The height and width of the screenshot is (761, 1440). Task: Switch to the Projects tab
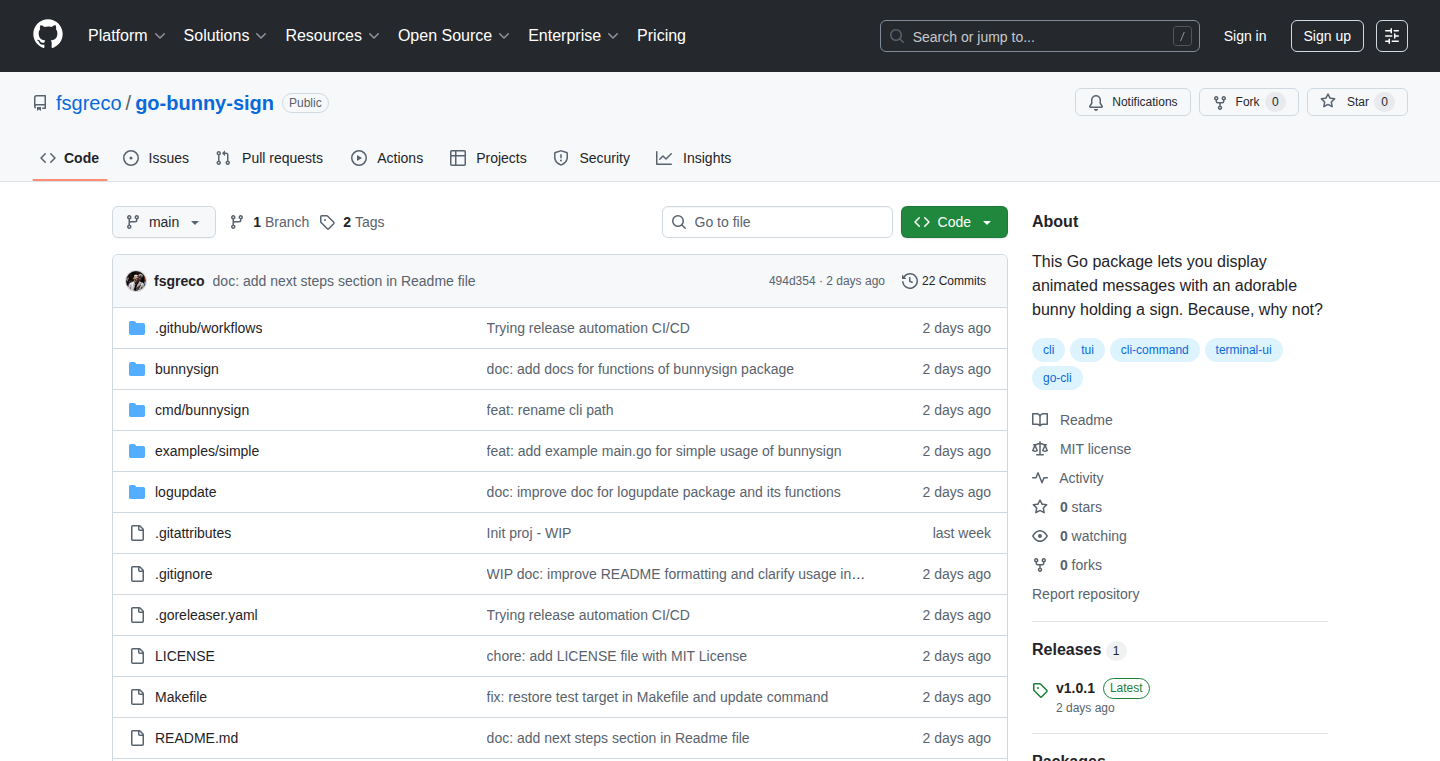point(488,158)
